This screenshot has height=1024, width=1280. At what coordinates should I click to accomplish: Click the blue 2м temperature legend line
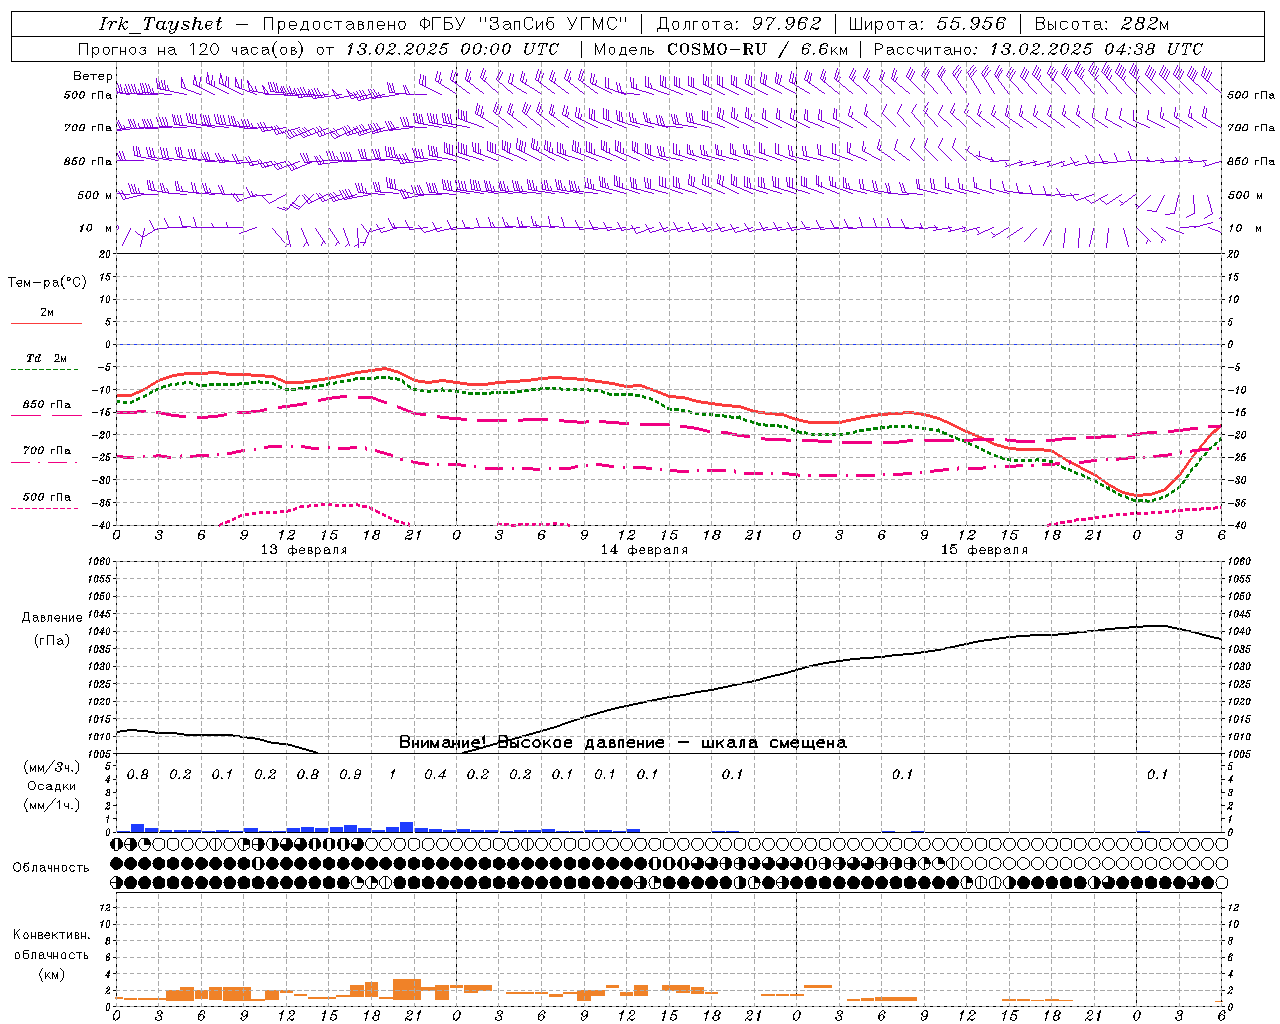(x=46, y=323)
